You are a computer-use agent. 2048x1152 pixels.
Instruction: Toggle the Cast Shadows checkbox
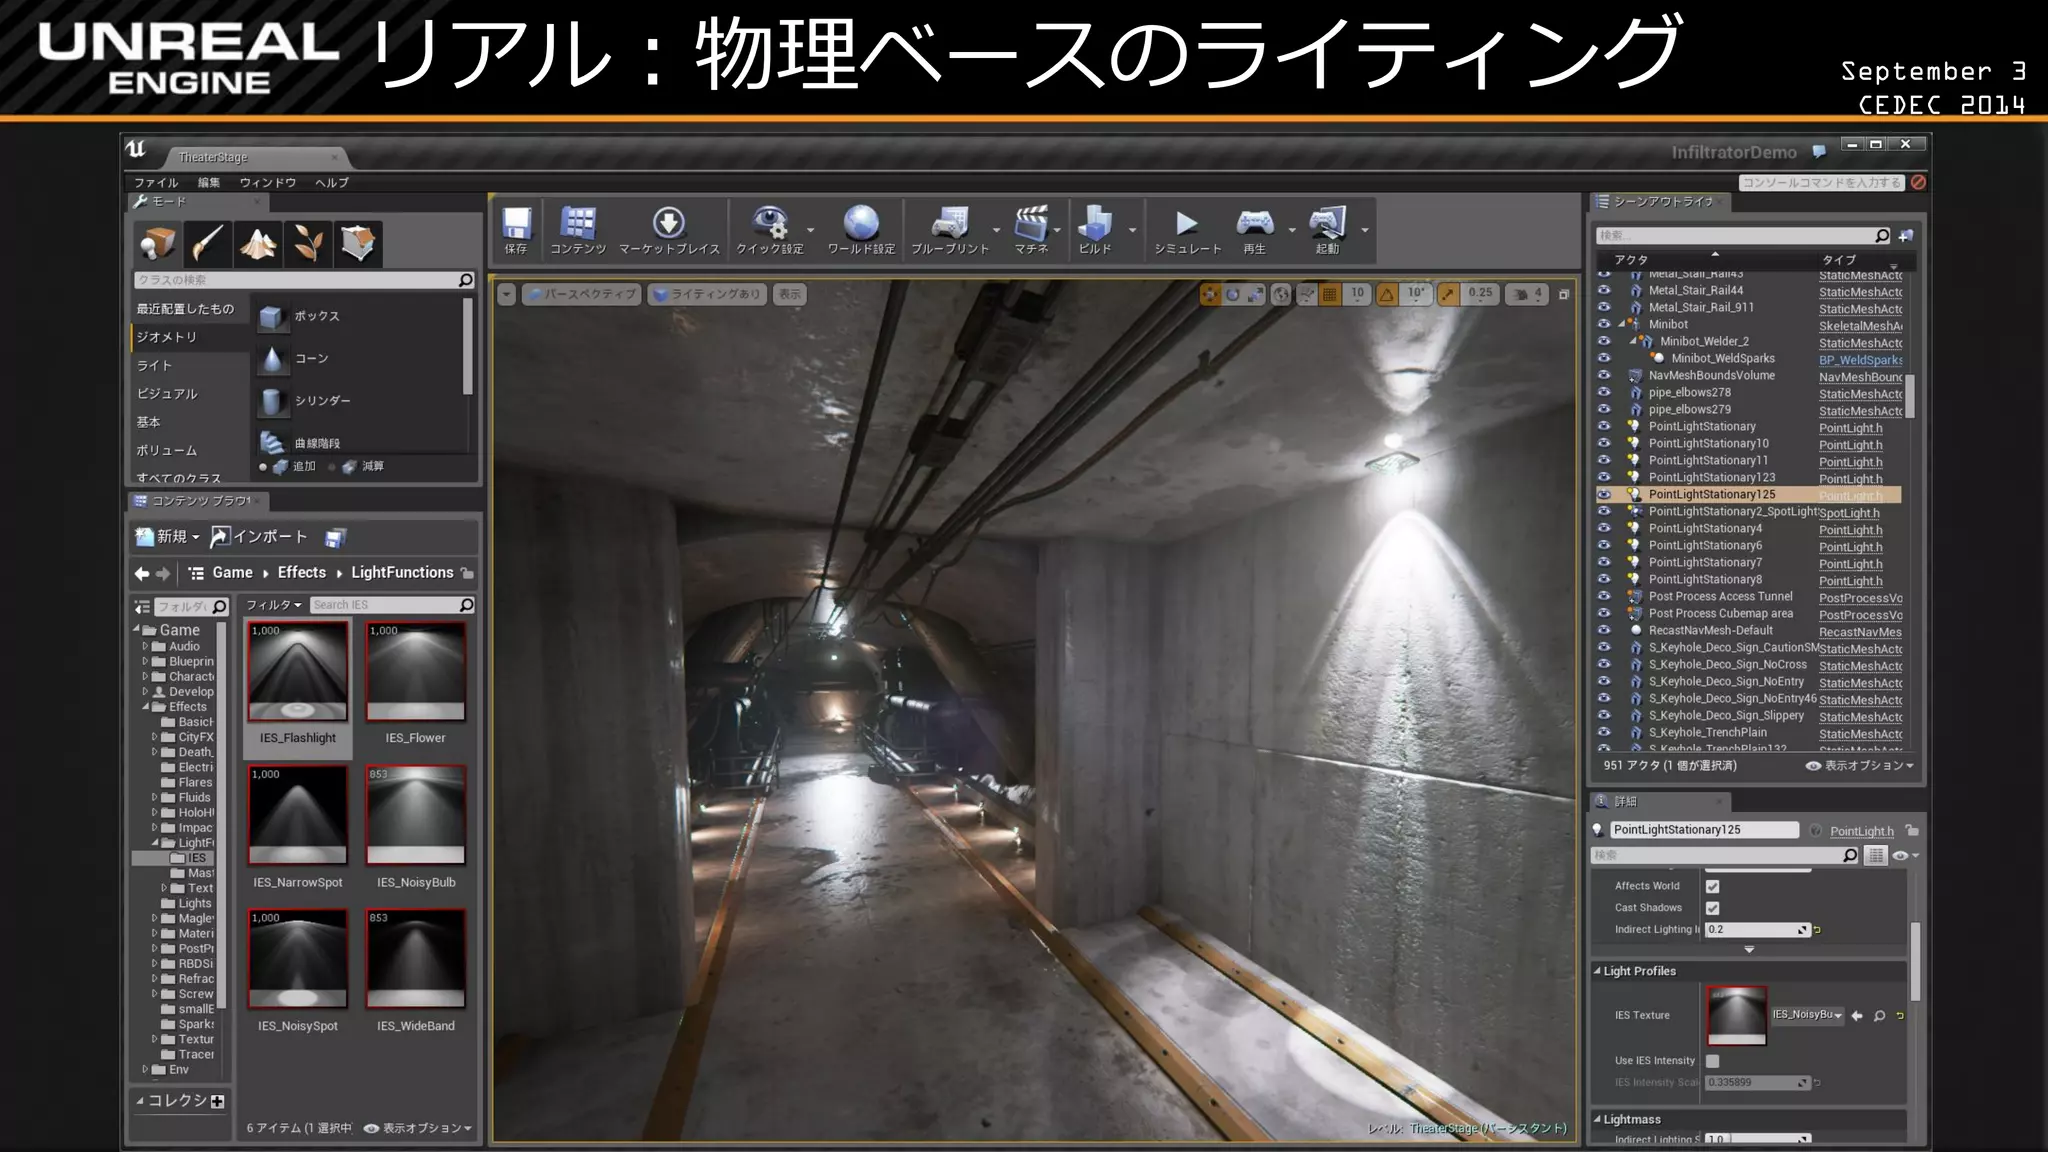point(1713,909)
